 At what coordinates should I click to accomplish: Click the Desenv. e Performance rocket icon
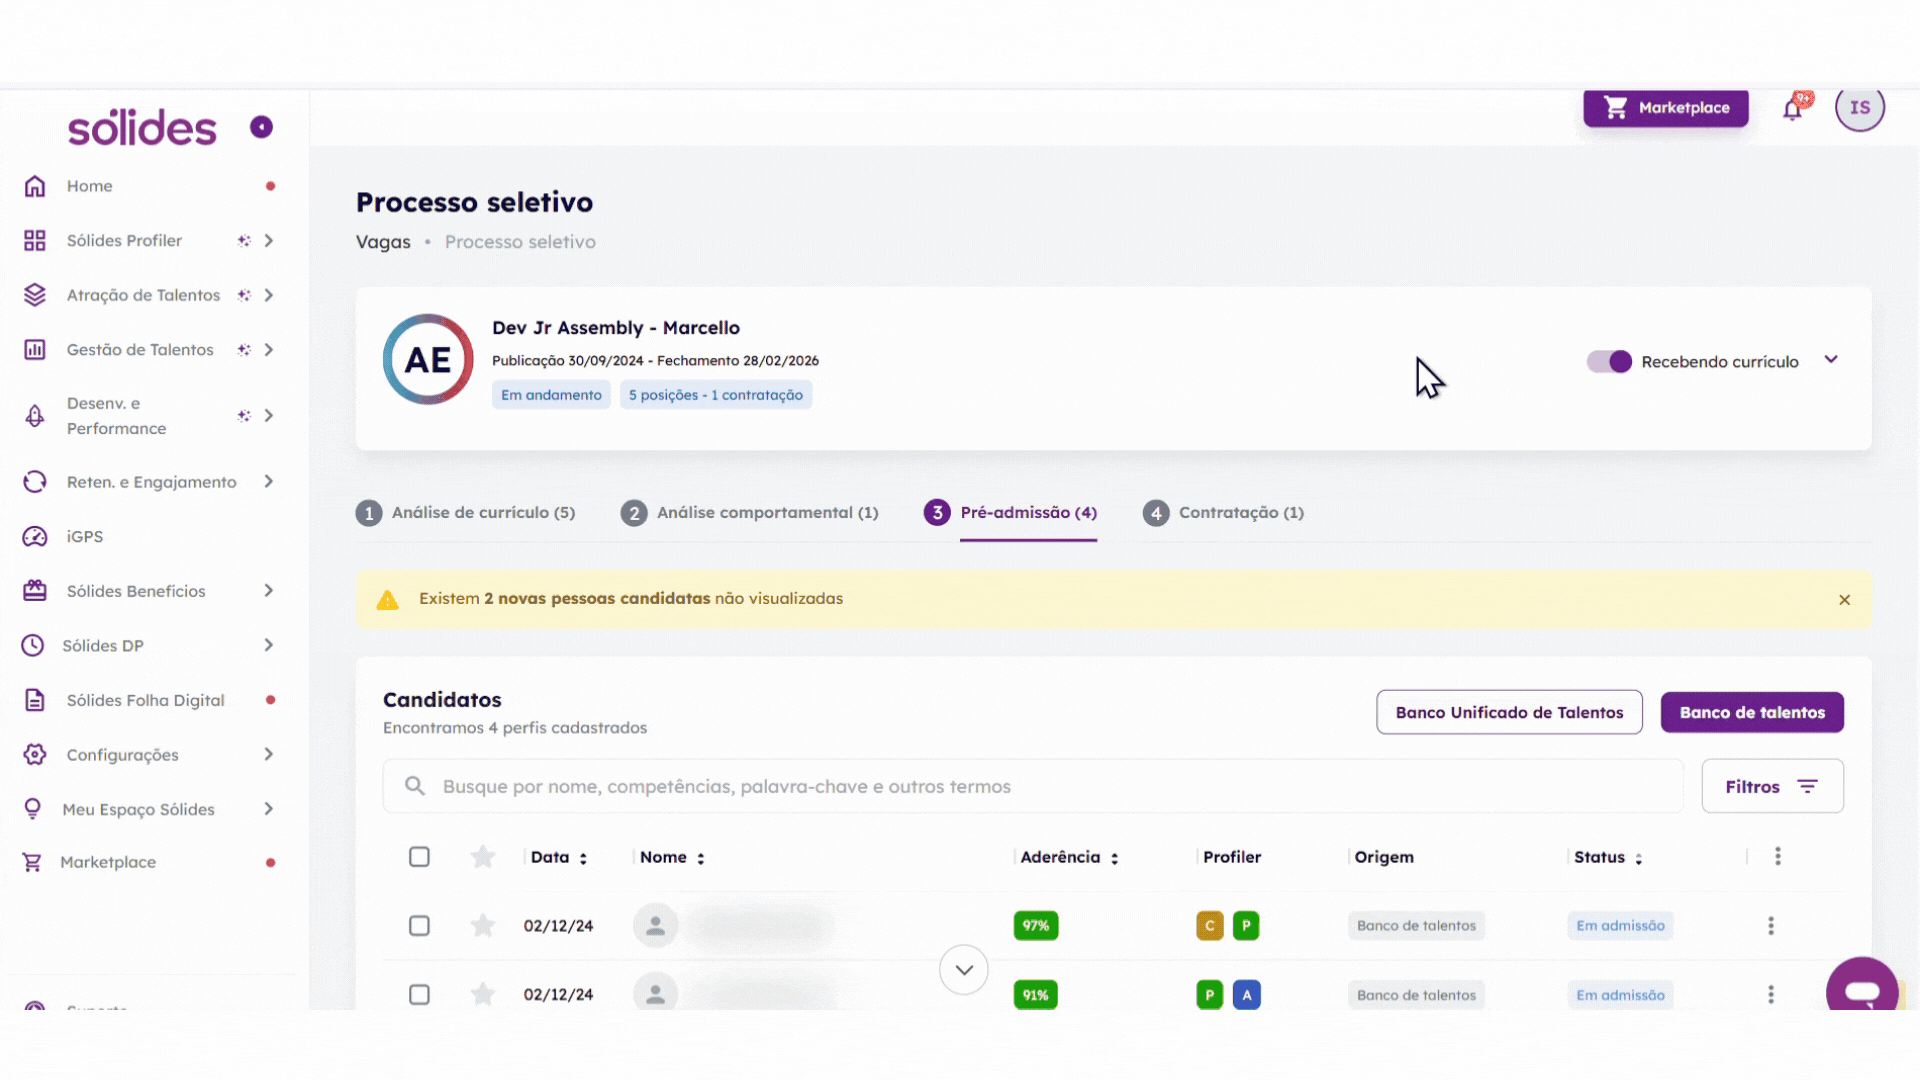pos(35,416)
